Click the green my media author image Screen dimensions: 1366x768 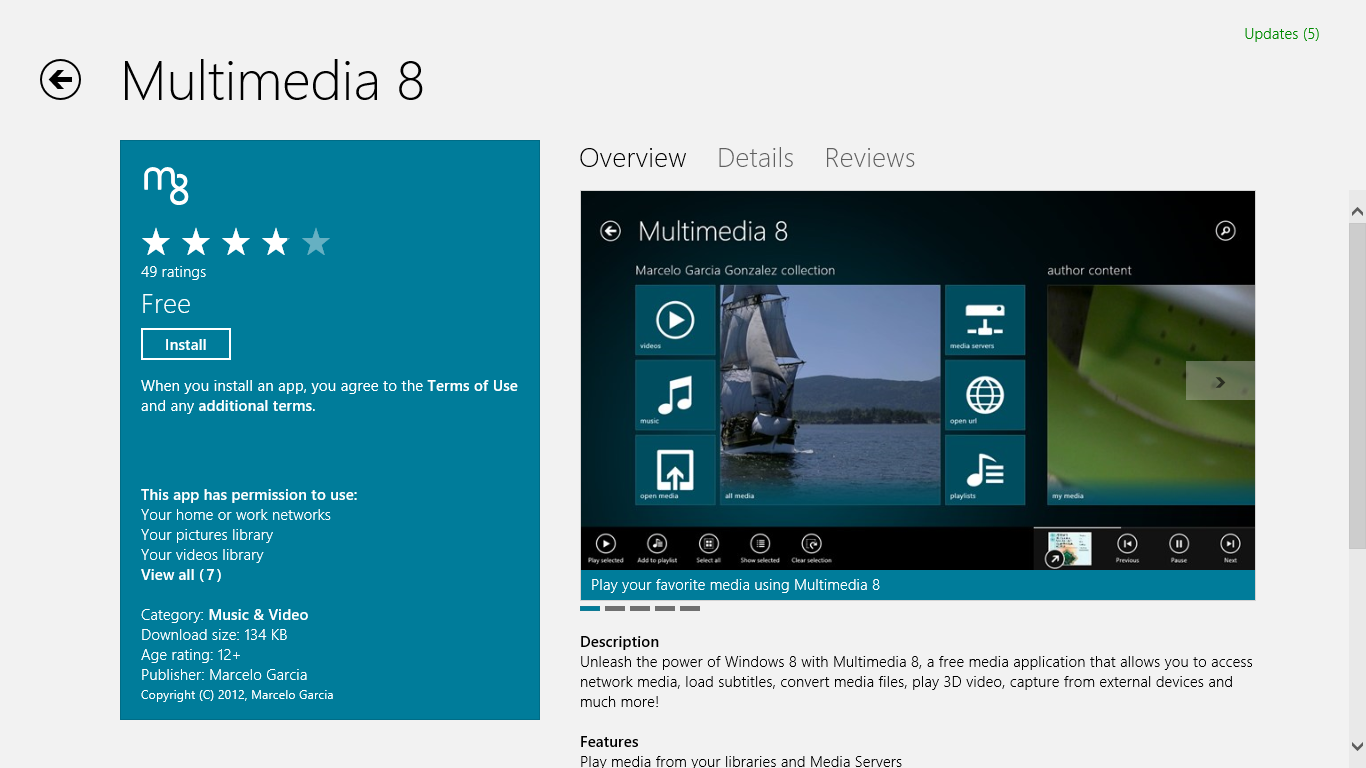pyautogui.click(x=1151, y=395)
